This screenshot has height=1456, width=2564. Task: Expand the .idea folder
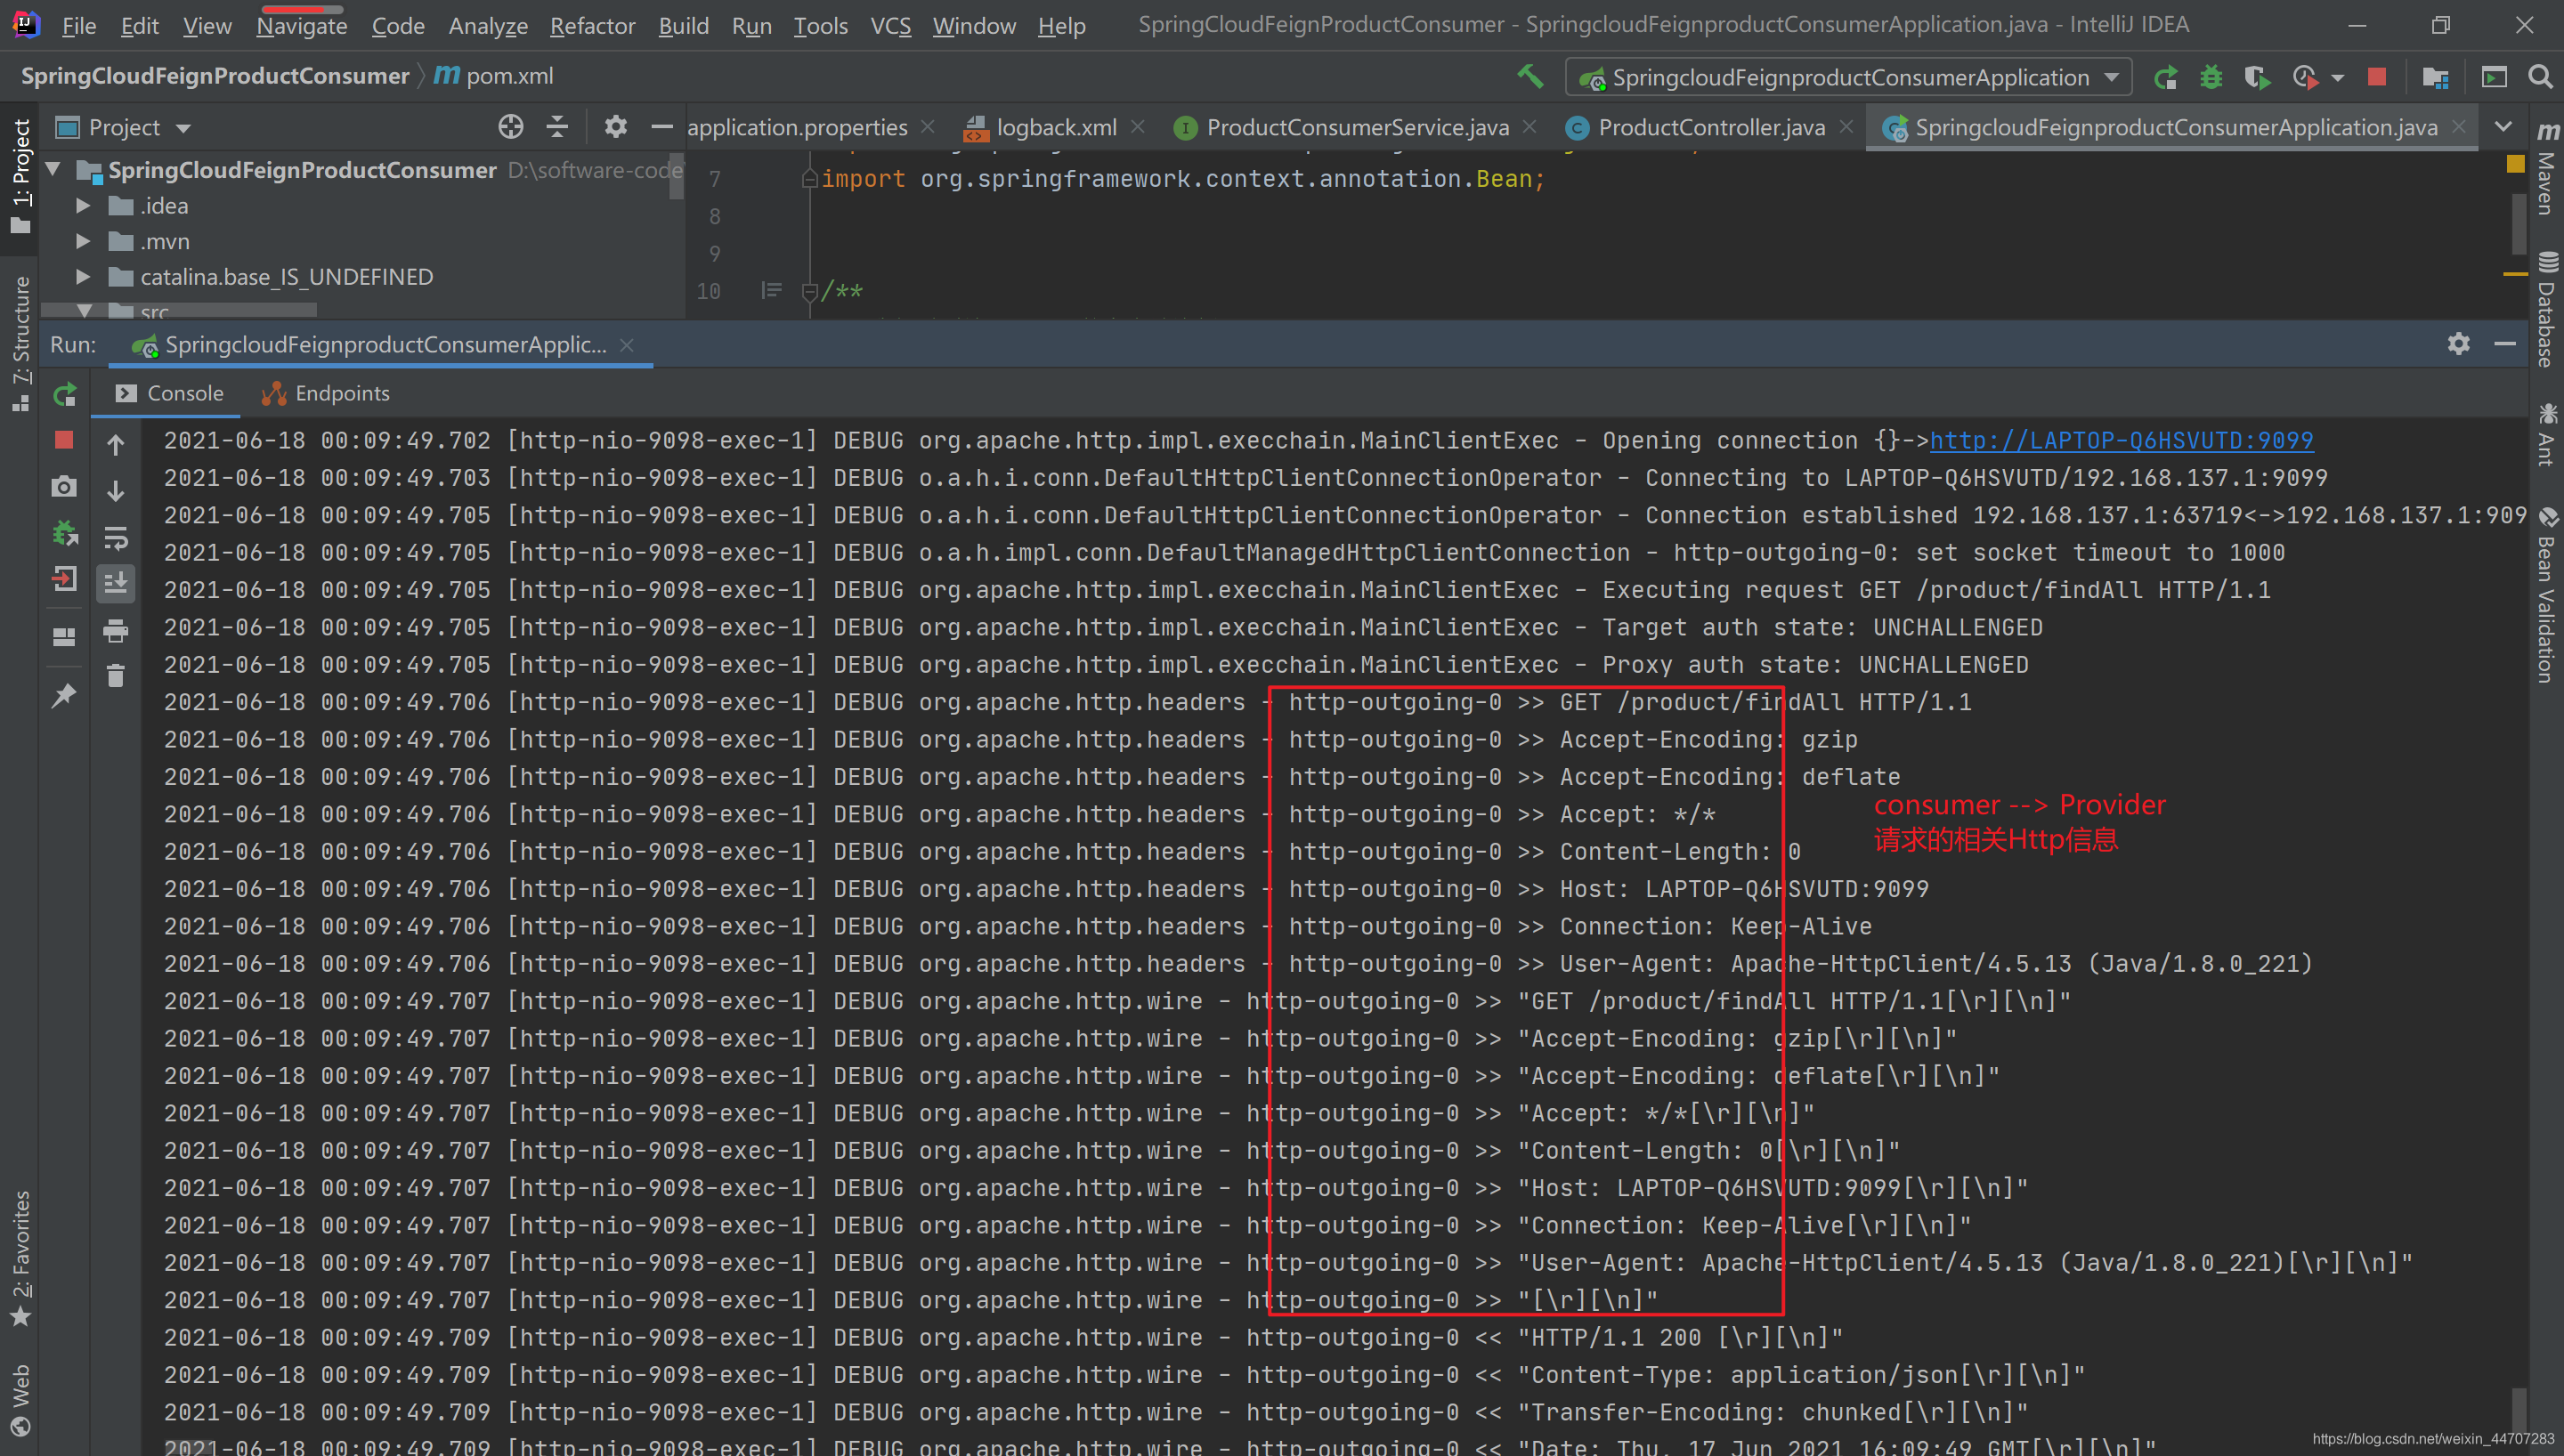tap(84, 206)
